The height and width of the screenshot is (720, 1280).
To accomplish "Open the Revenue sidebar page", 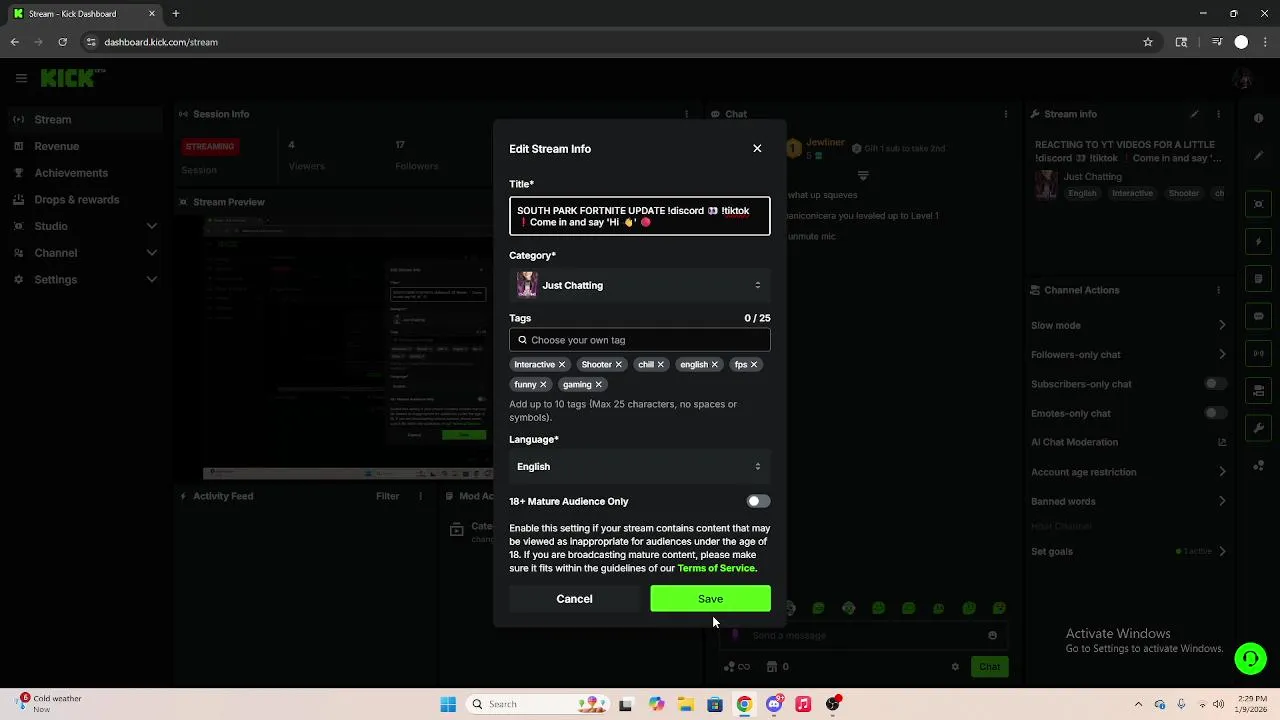I will click(85, 146).
